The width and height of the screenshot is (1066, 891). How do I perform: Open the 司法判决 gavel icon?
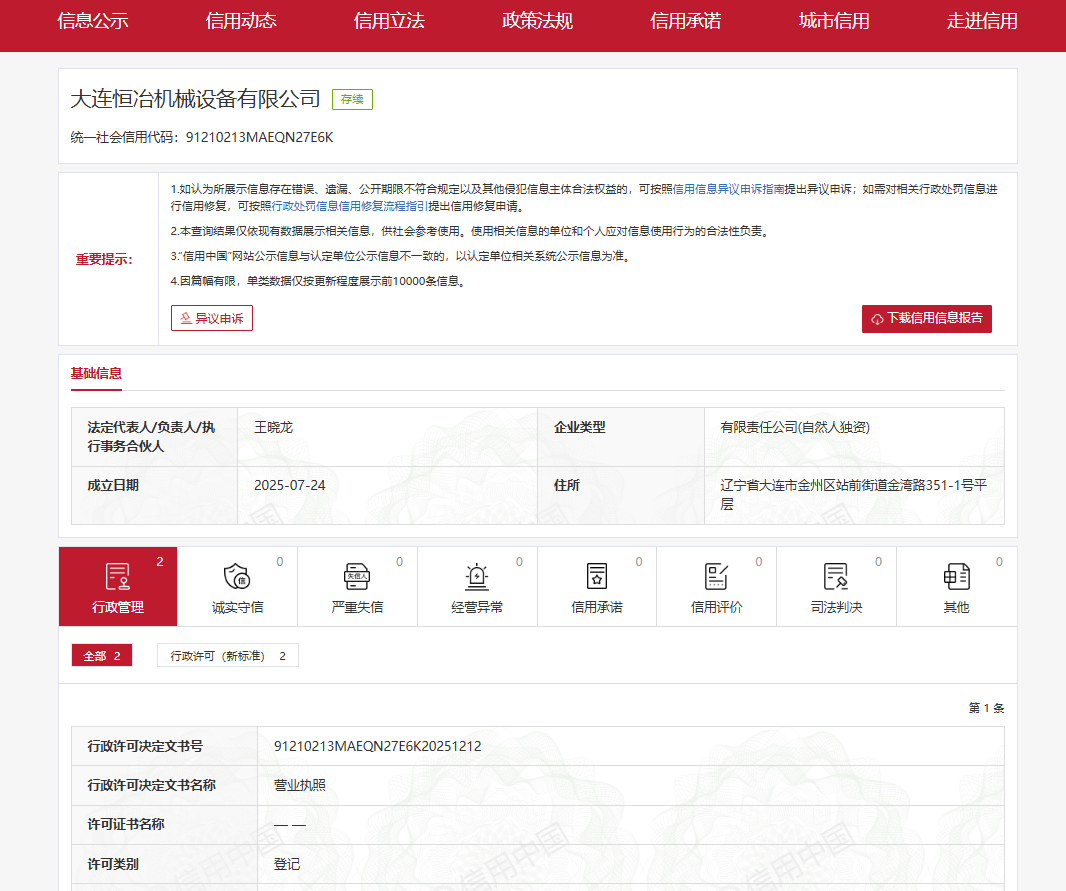coord(836,577)
